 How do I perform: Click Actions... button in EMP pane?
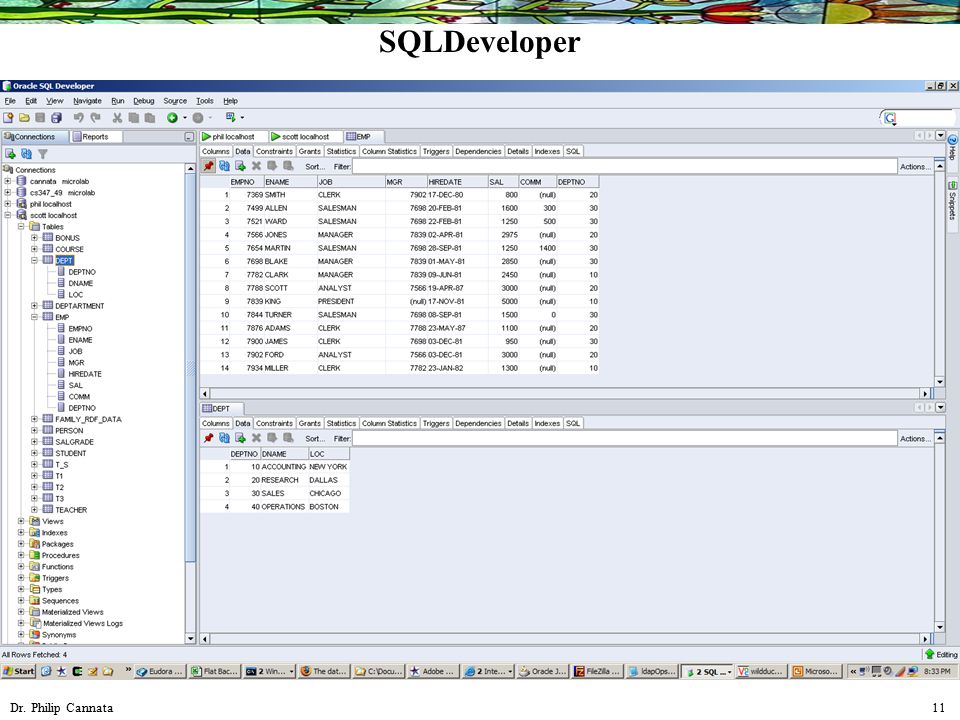click(x=915, y=167)
